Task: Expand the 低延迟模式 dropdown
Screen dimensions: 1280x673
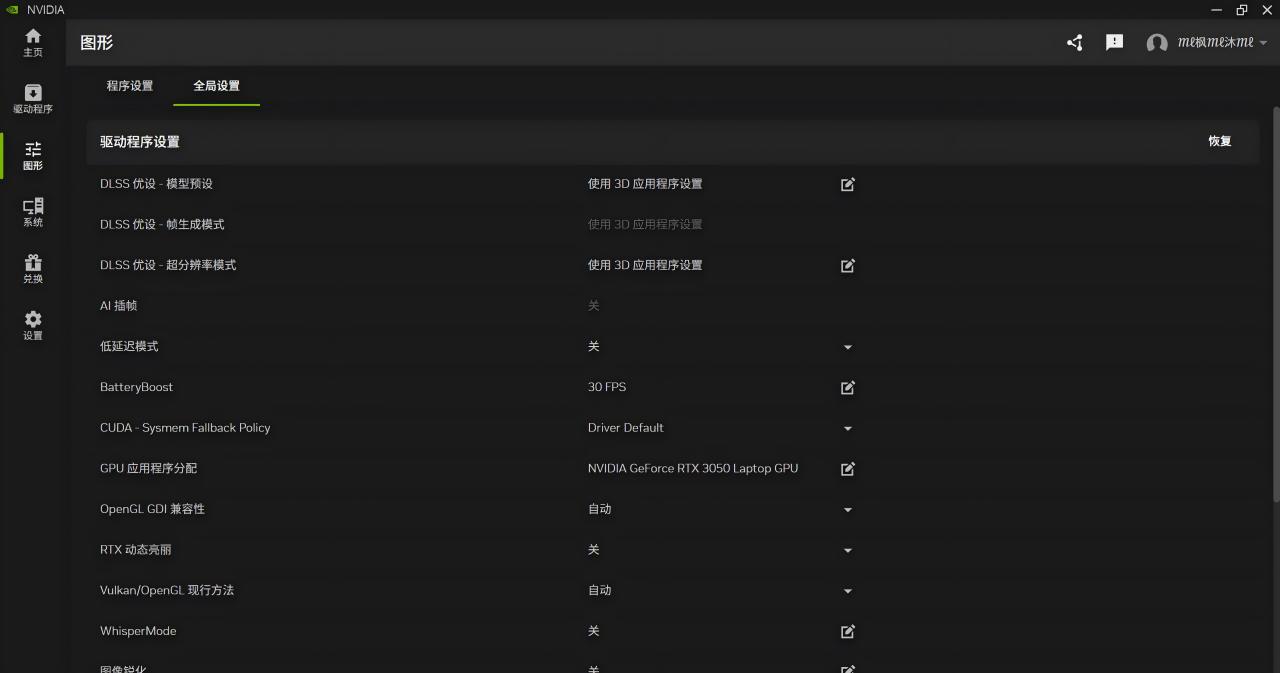Action: pyautogui.click(x=848, y=347)
